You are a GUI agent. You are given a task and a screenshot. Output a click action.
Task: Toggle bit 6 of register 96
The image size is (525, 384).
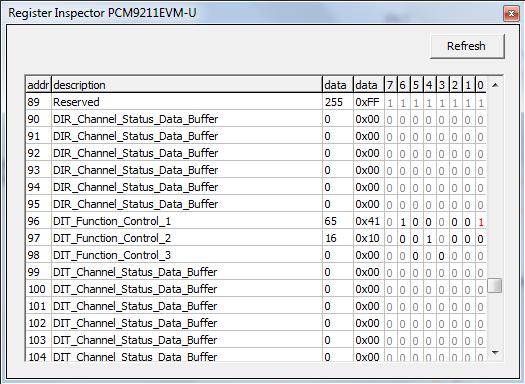pos(403,222)
